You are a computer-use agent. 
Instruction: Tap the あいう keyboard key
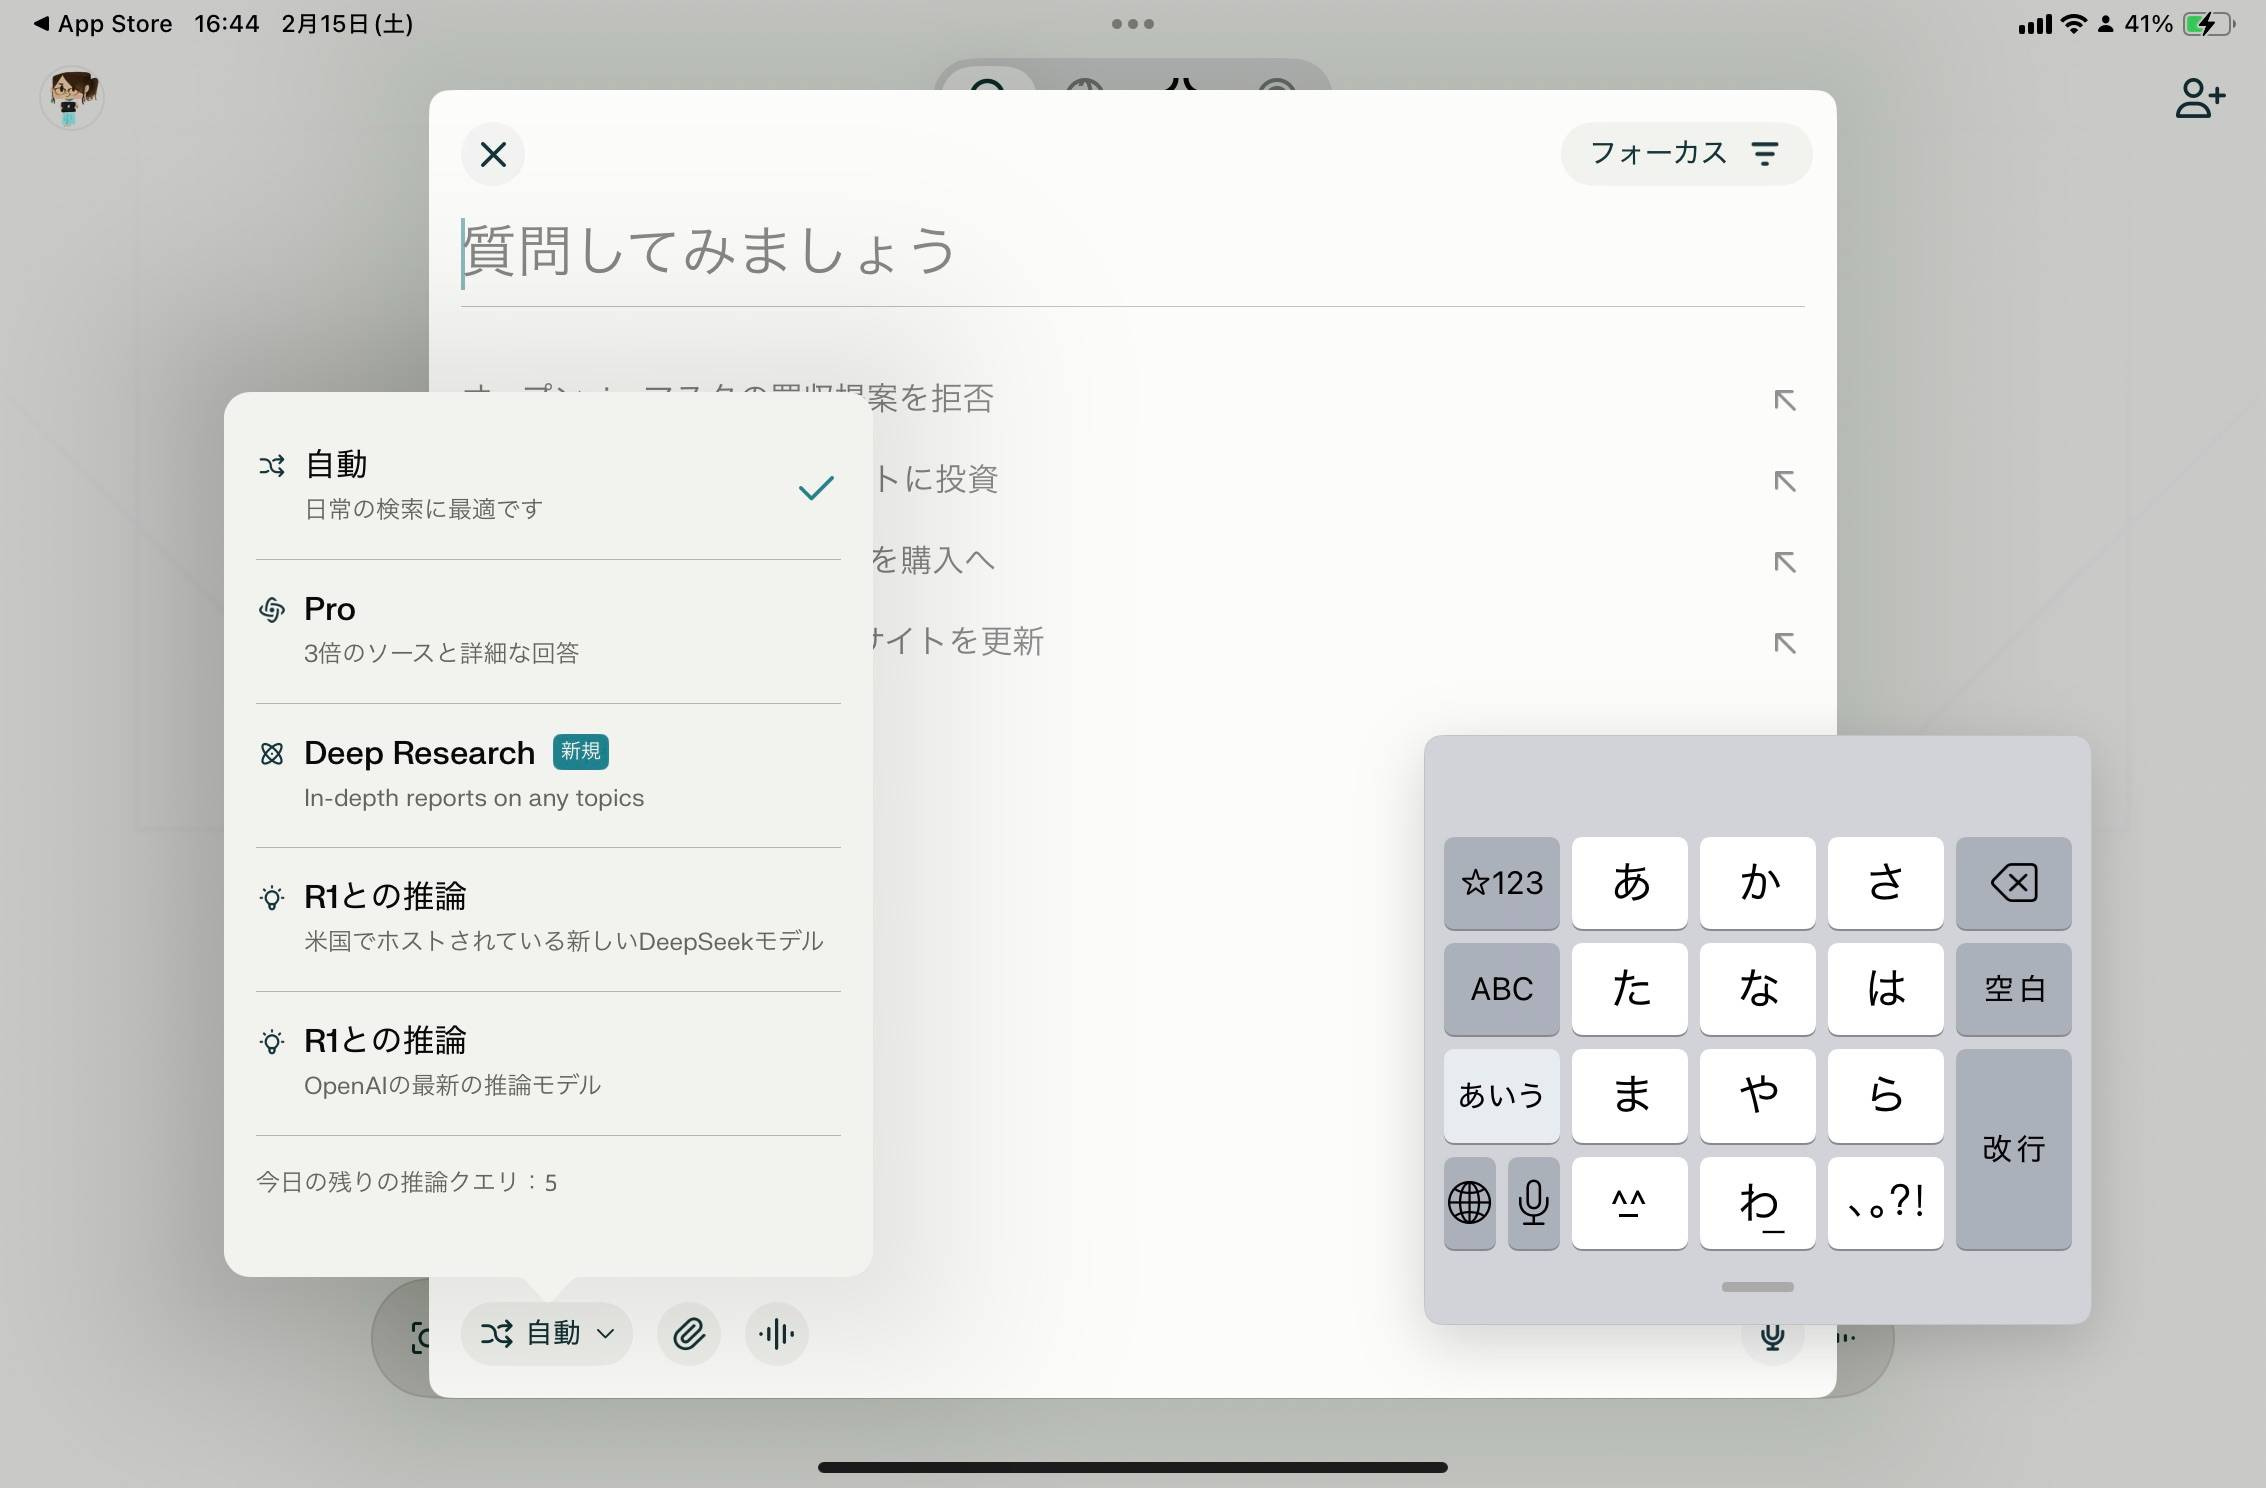pyautogui.click(x=1502, y=1095)
